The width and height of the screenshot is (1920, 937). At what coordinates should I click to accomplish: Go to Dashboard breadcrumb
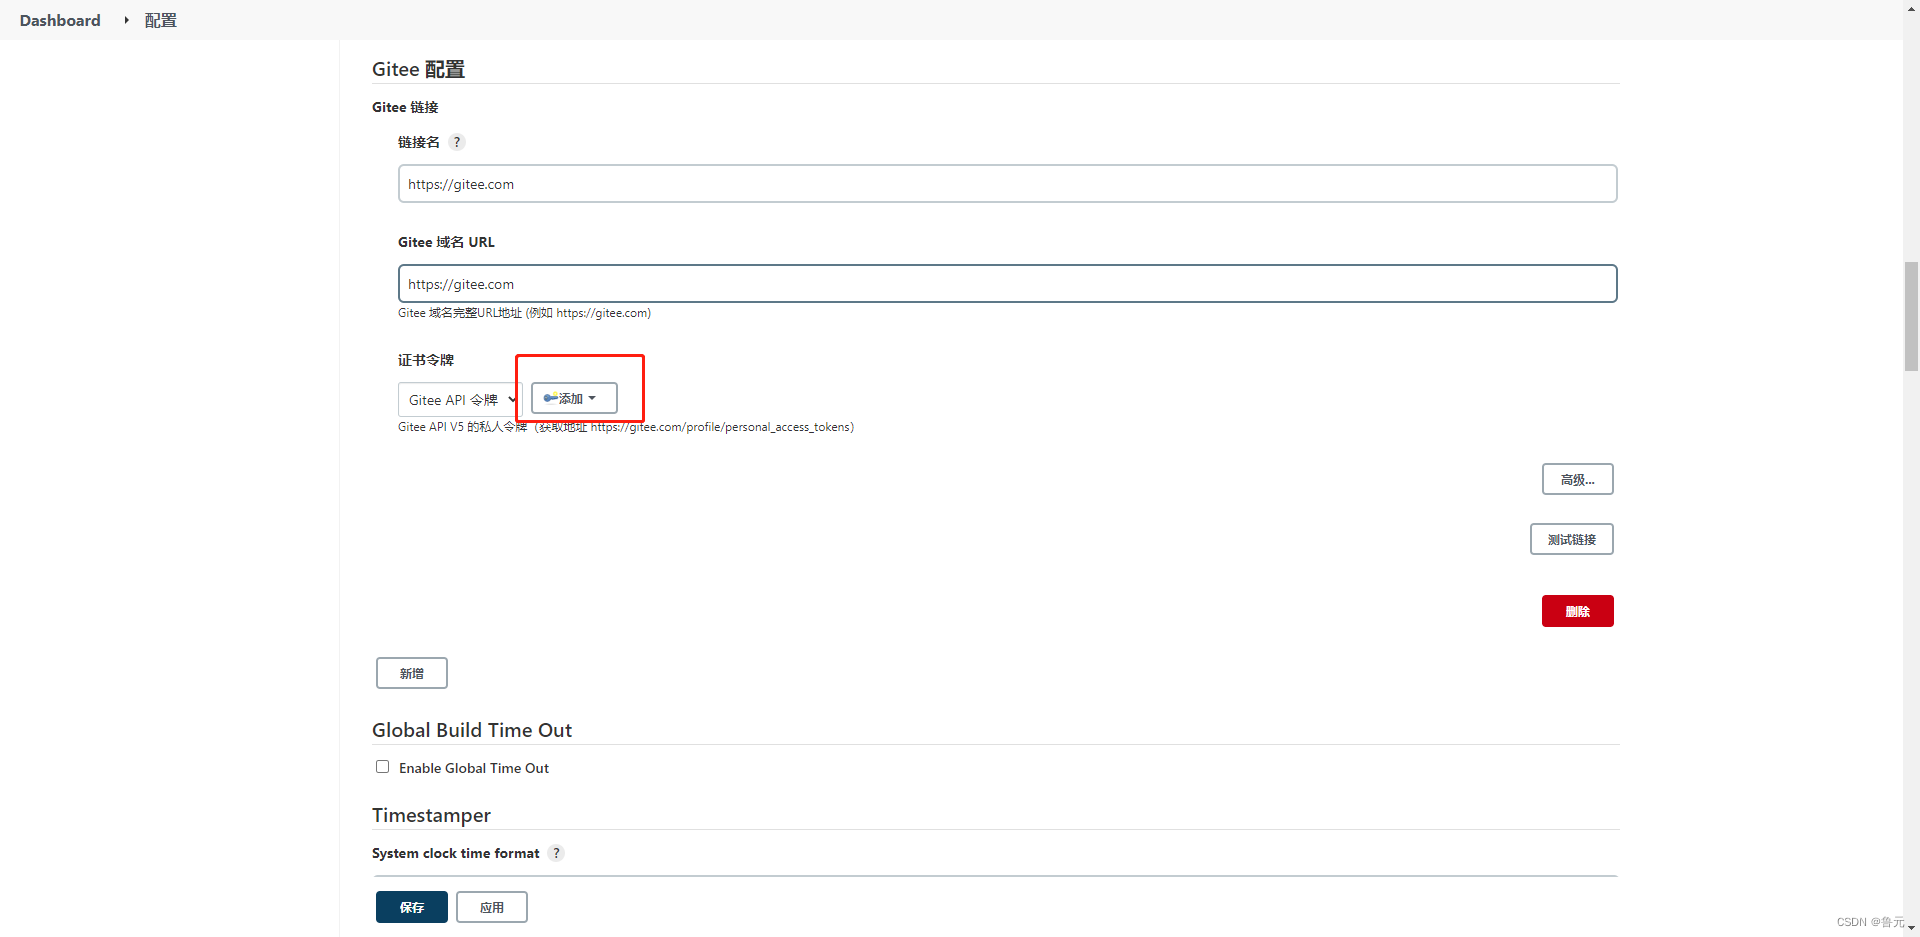tap(60, 20)
